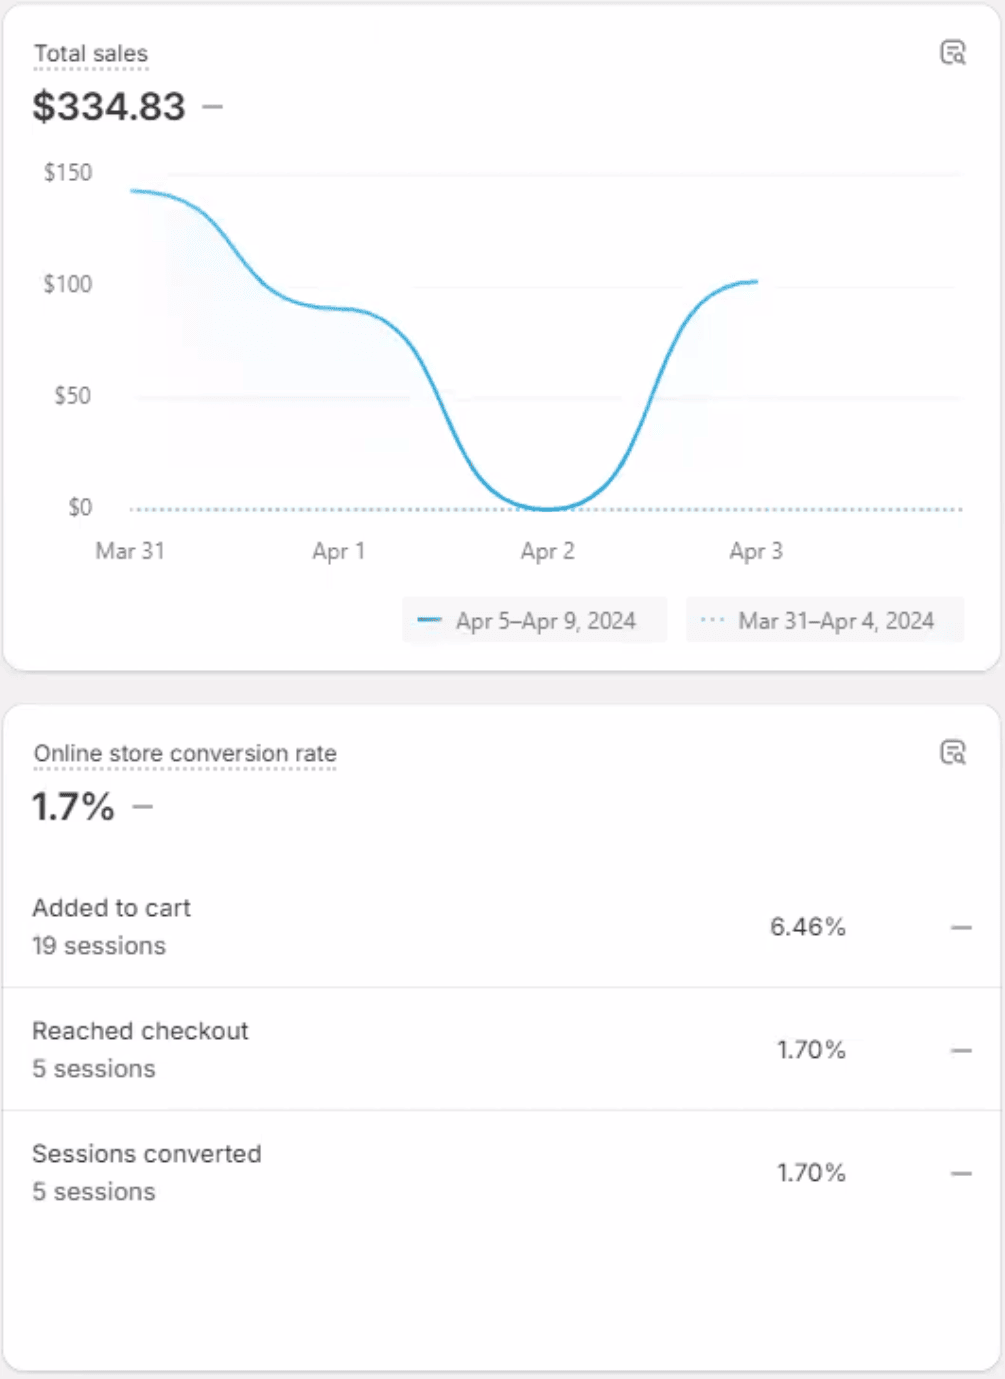Click the 6.46% added to cart rate
This screenshot has height=1379, width=1005.
coord(807,927)
